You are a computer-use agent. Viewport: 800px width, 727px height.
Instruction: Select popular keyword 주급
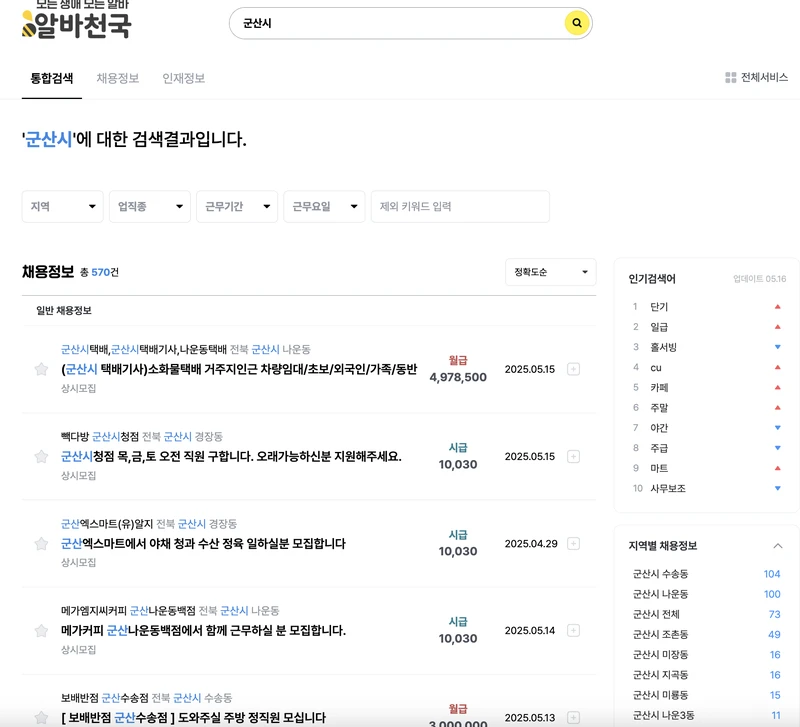pos(659,448)
